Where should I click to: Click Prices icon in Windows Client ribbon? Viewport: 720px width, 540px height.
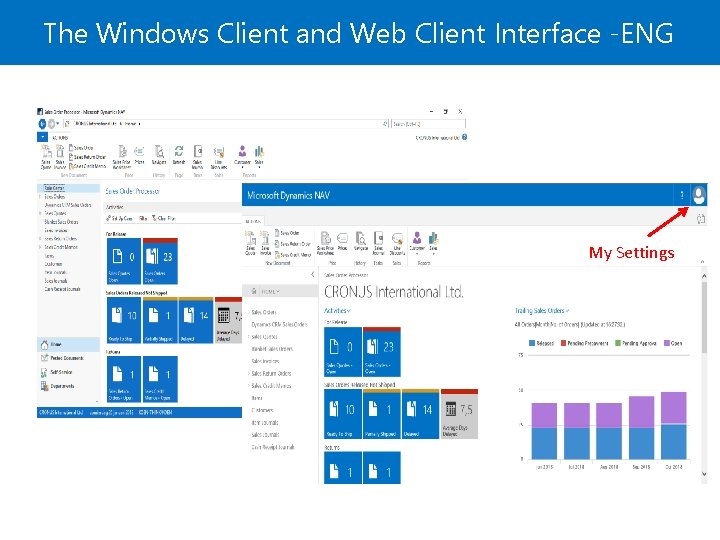[139, 155]
